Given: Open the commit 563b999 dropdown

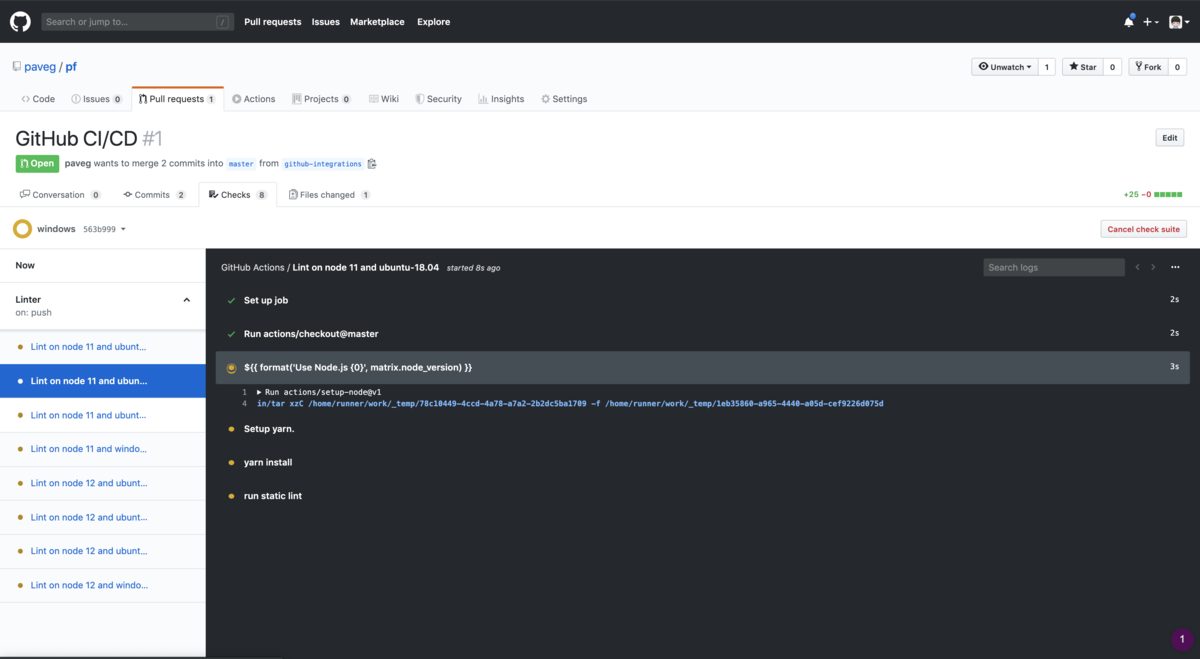Looking at the screenshot, I should pos(104,229).
